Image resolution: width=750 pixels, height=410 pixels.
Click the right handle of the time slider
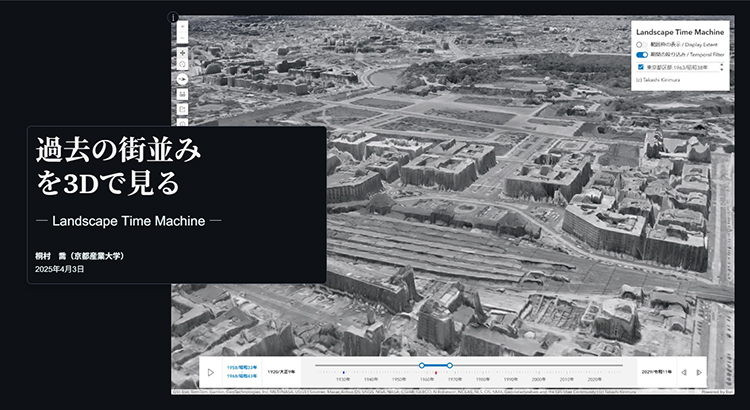point(450,365)
